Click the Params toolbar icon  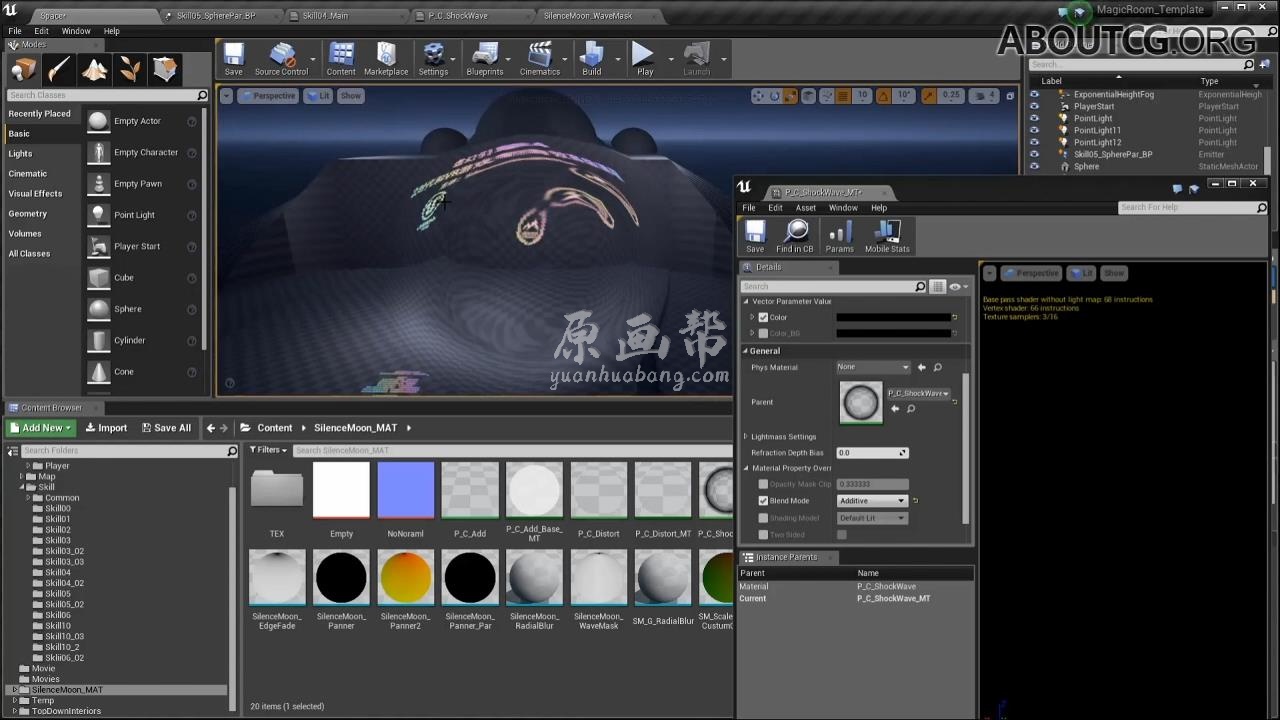pos(840,232)
